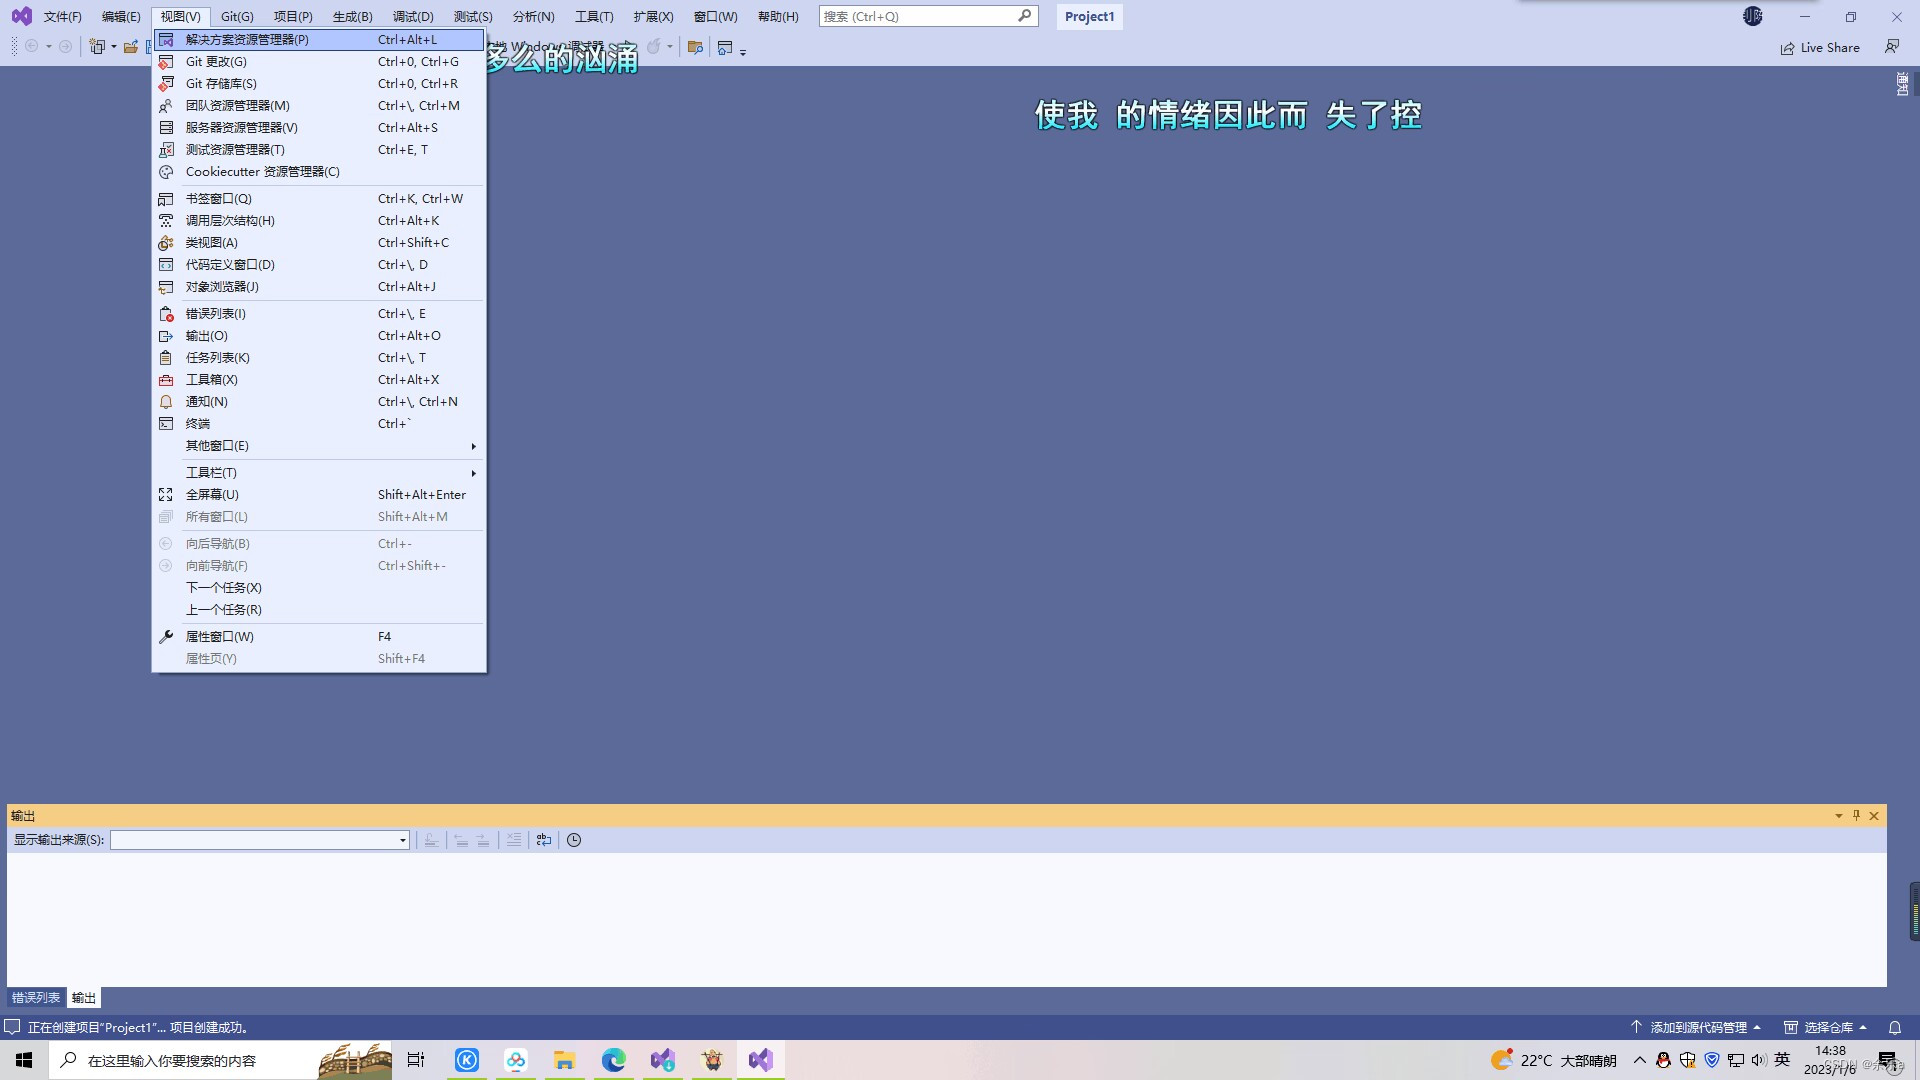Toggle timestamp clock in output toolbar
The image size is (1920, 1080).
click(x=574, y=840)
